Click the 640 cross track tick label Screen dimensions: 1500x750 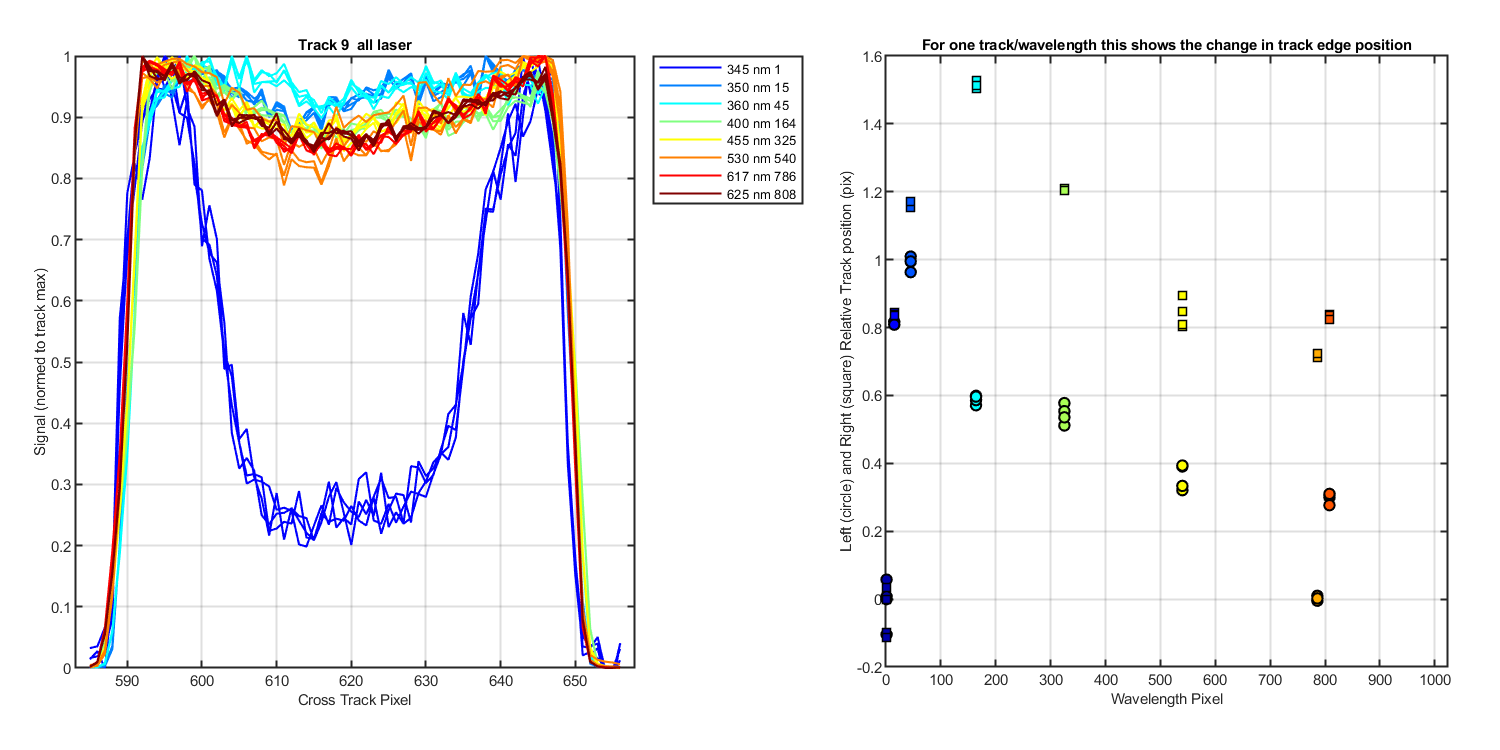pos(501,682)
